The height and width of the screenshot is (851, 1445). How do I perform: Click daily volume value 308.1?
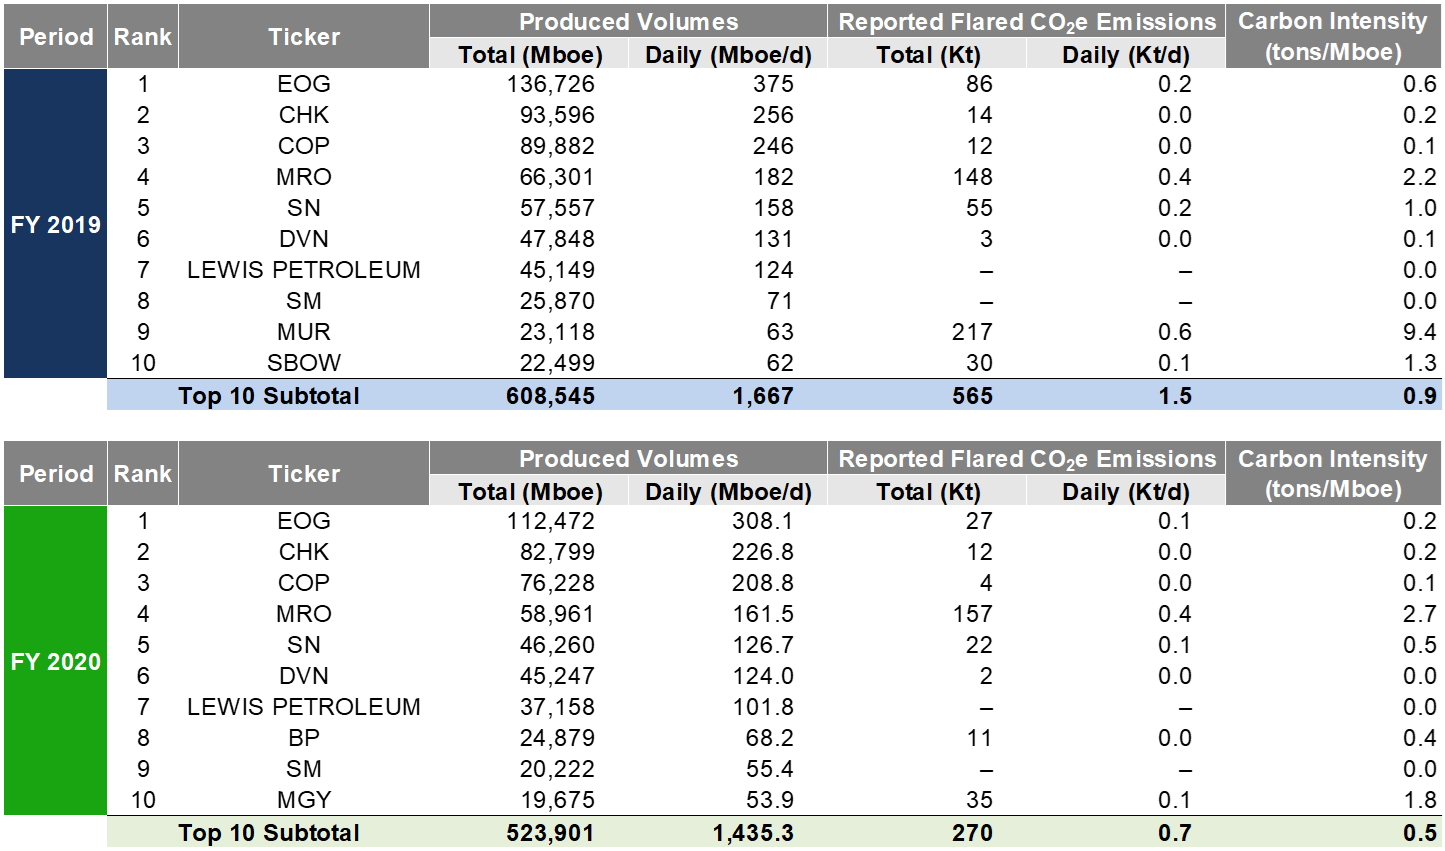coord(762,521)
